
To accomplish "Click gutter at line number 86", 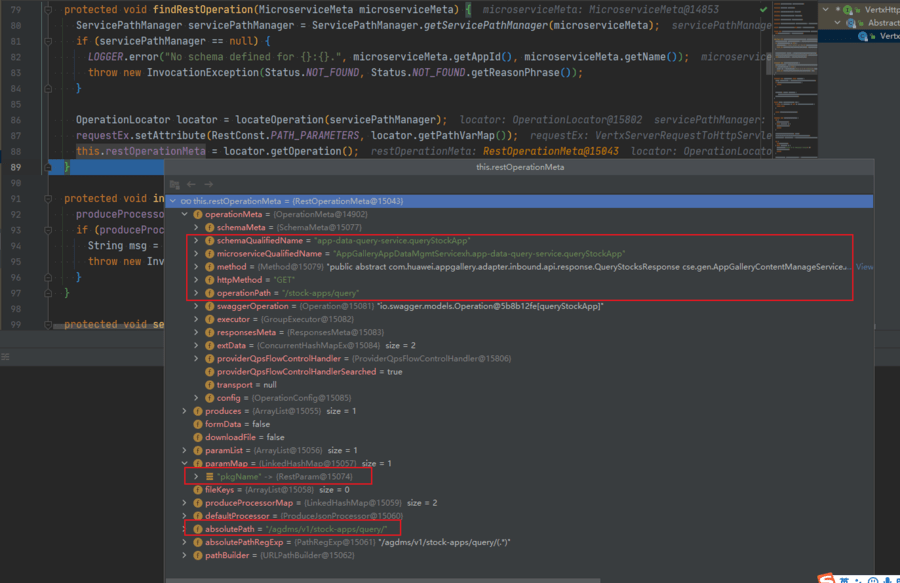I will click(x=16, y=120).
